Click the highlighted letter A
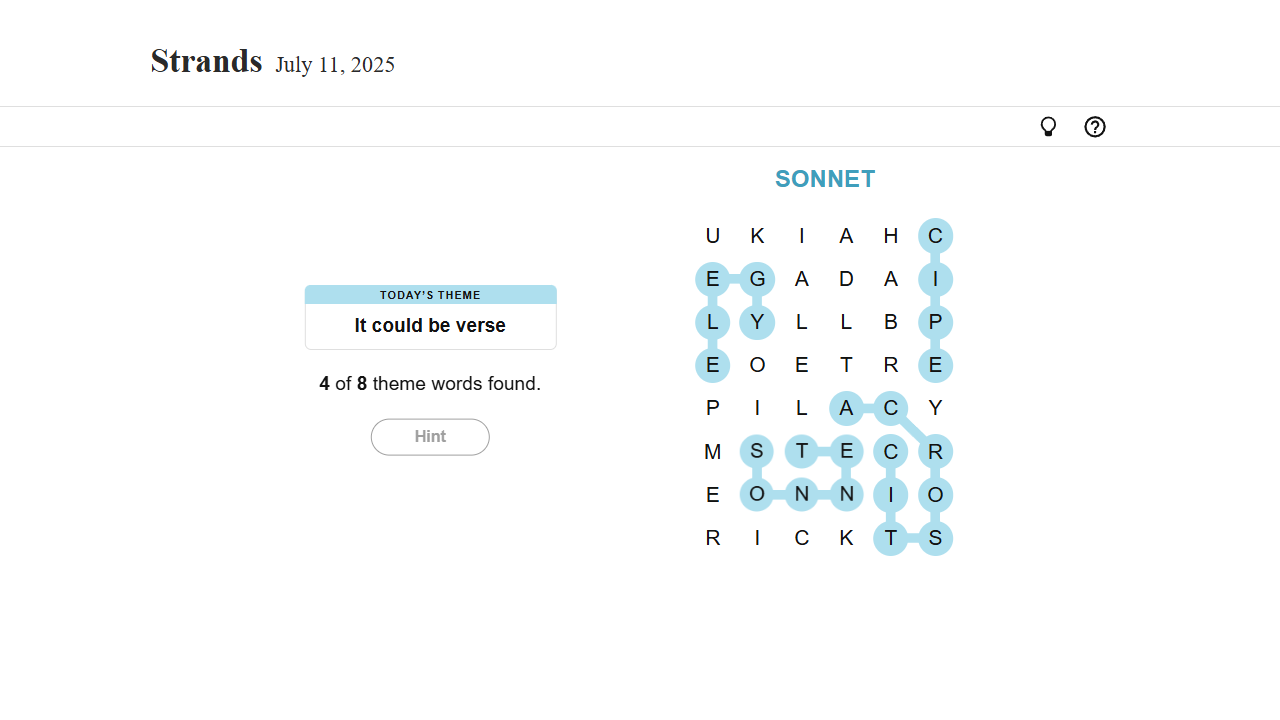Image resolution: width=1280 pixels, height=720 pixels. click(846, 408)
